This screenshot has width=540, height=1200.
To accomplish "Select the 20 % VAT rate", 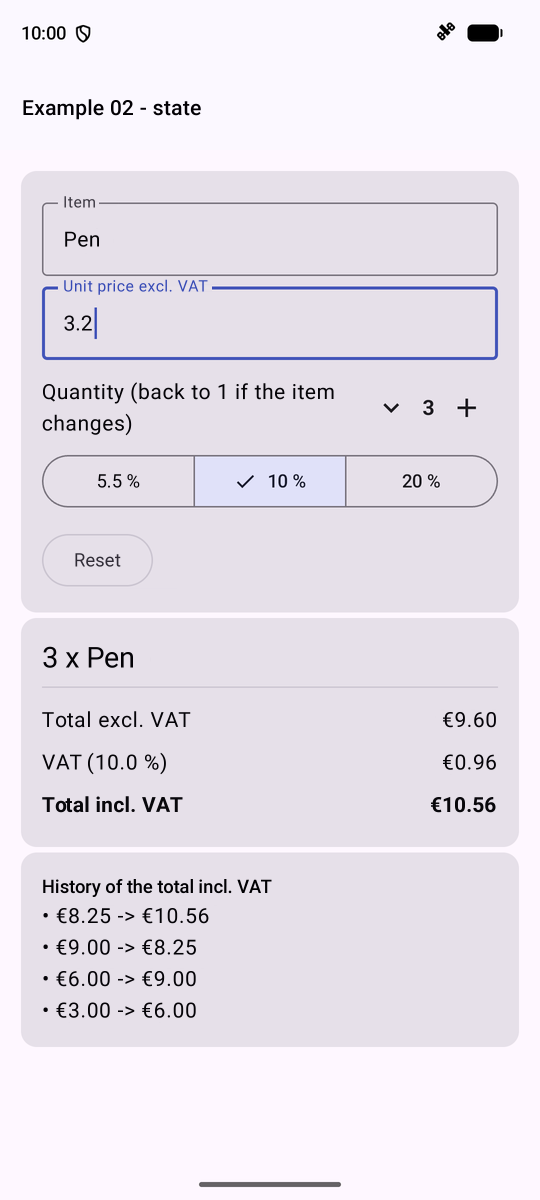I will (421, 481).
